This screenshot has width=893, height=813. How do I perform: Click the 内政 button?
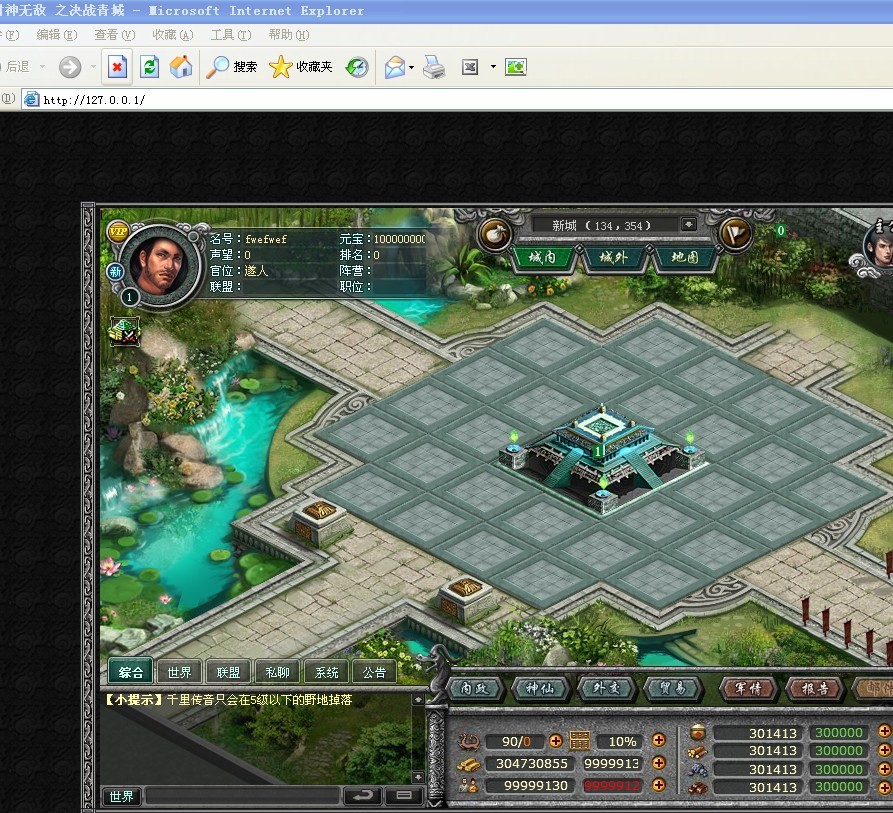pos(474,689)
